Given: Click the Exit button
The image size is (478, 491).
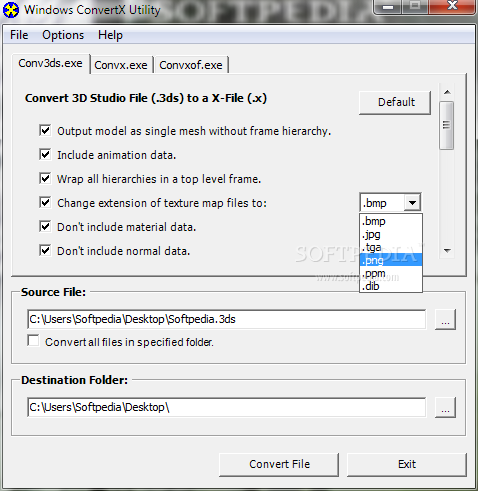Looking at the screenshot, I should coord(407,464).
